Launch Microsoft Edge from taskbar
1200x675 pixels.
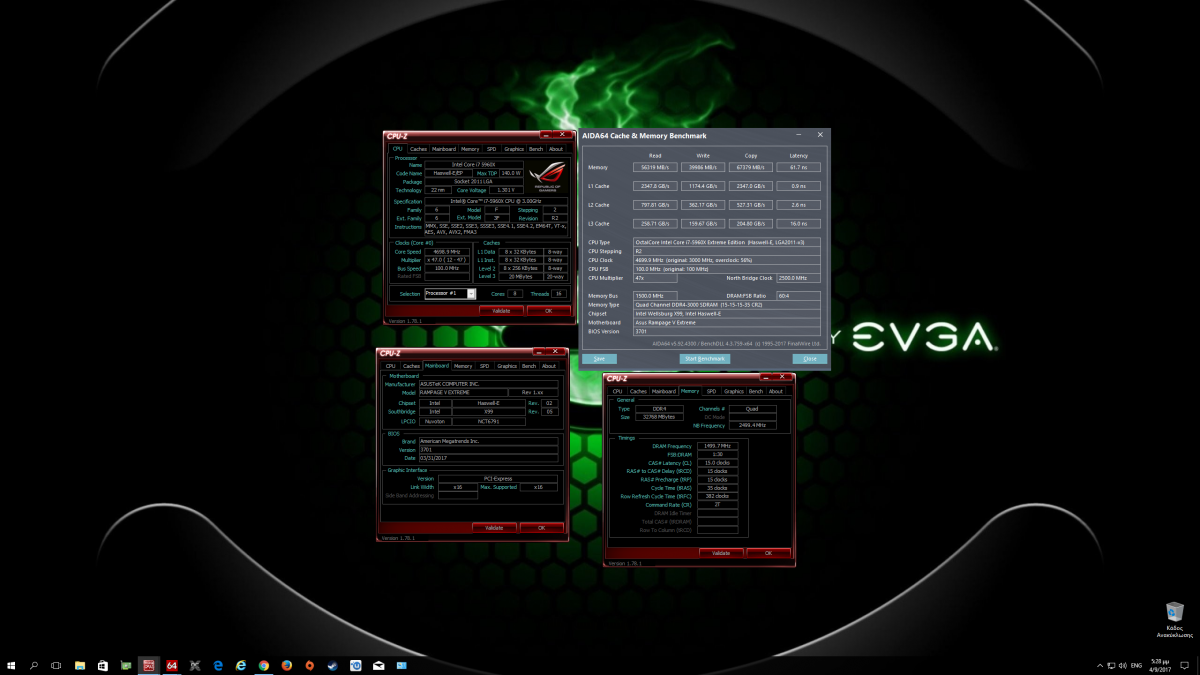(x=218, y=665)
